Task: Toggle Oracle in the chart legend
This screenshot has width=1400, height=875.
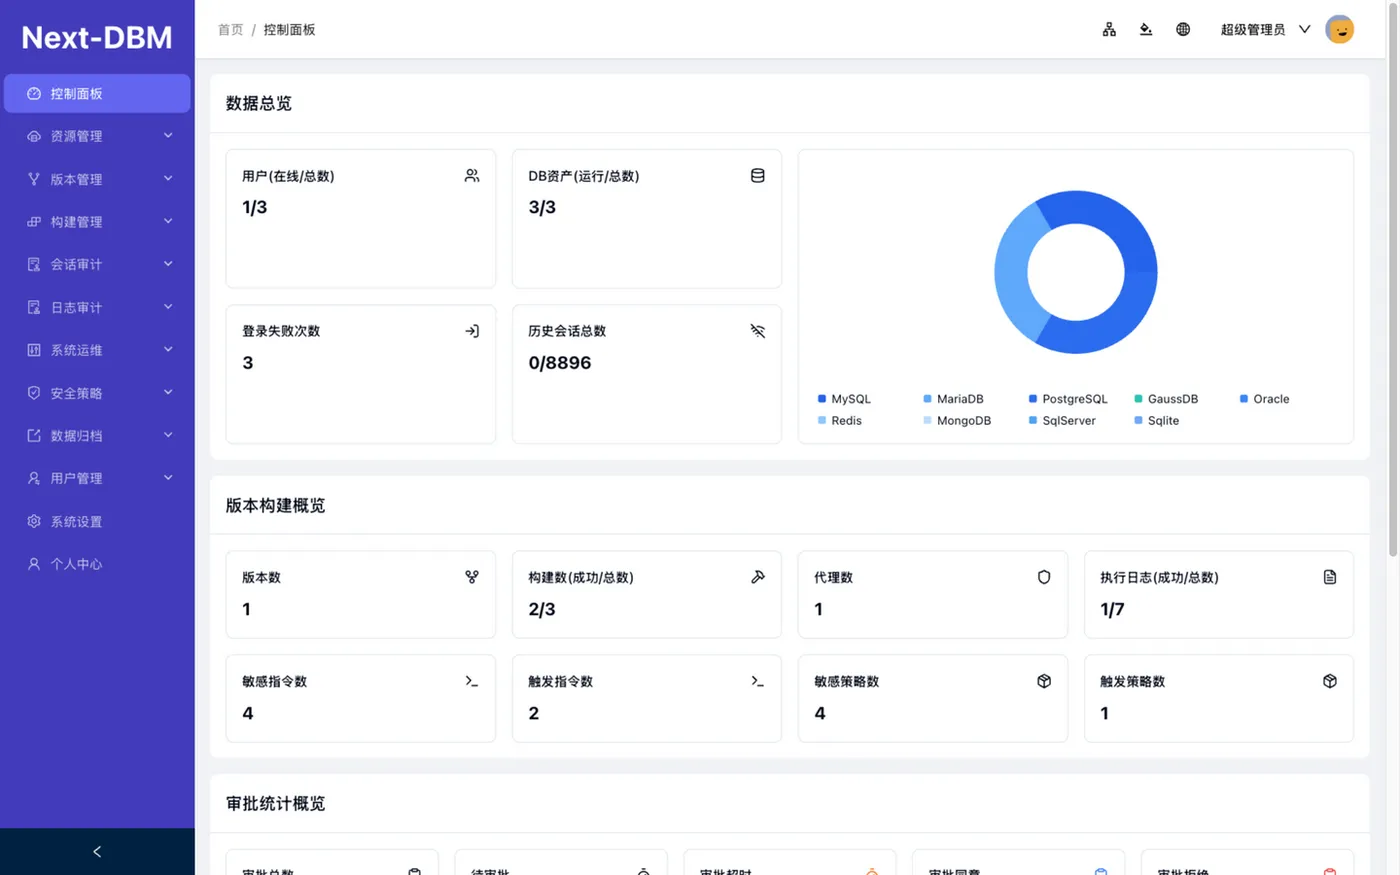Action: pyautogui.click(x=1264, y=399)
